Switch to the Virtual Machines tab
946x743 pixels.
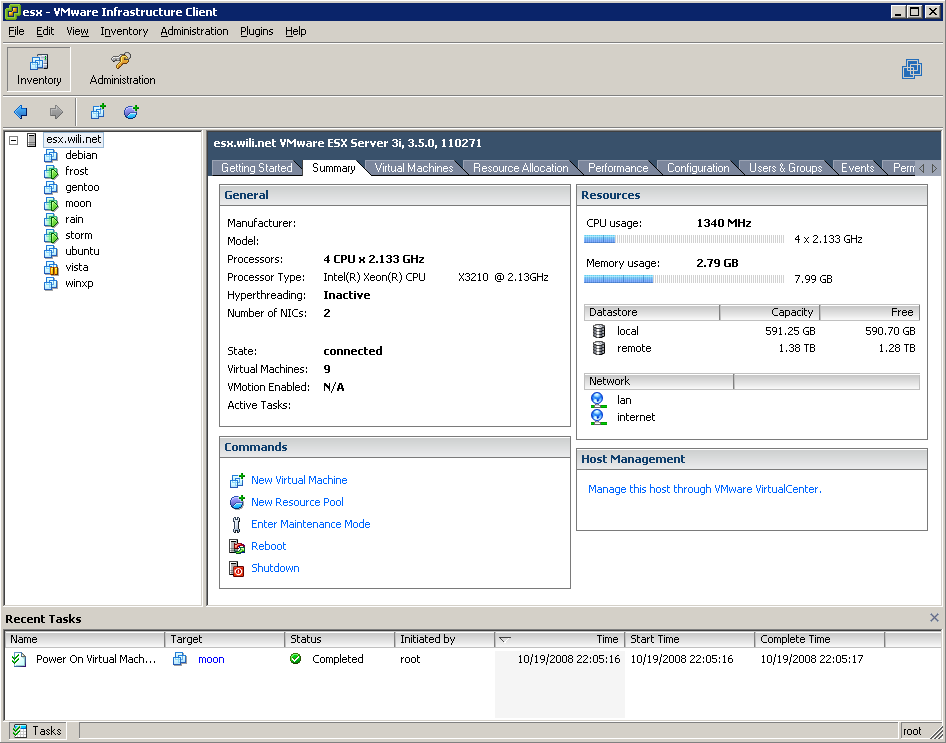click(x=414, y=168)
